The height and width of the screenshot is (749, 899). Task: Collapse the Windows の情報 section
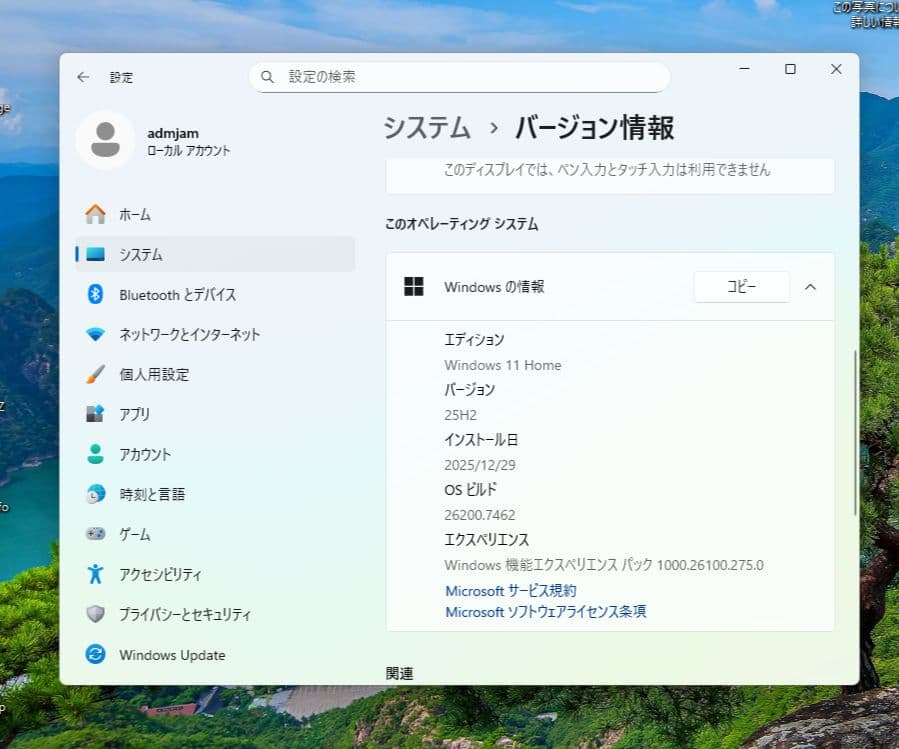click(x=811, y=286)
